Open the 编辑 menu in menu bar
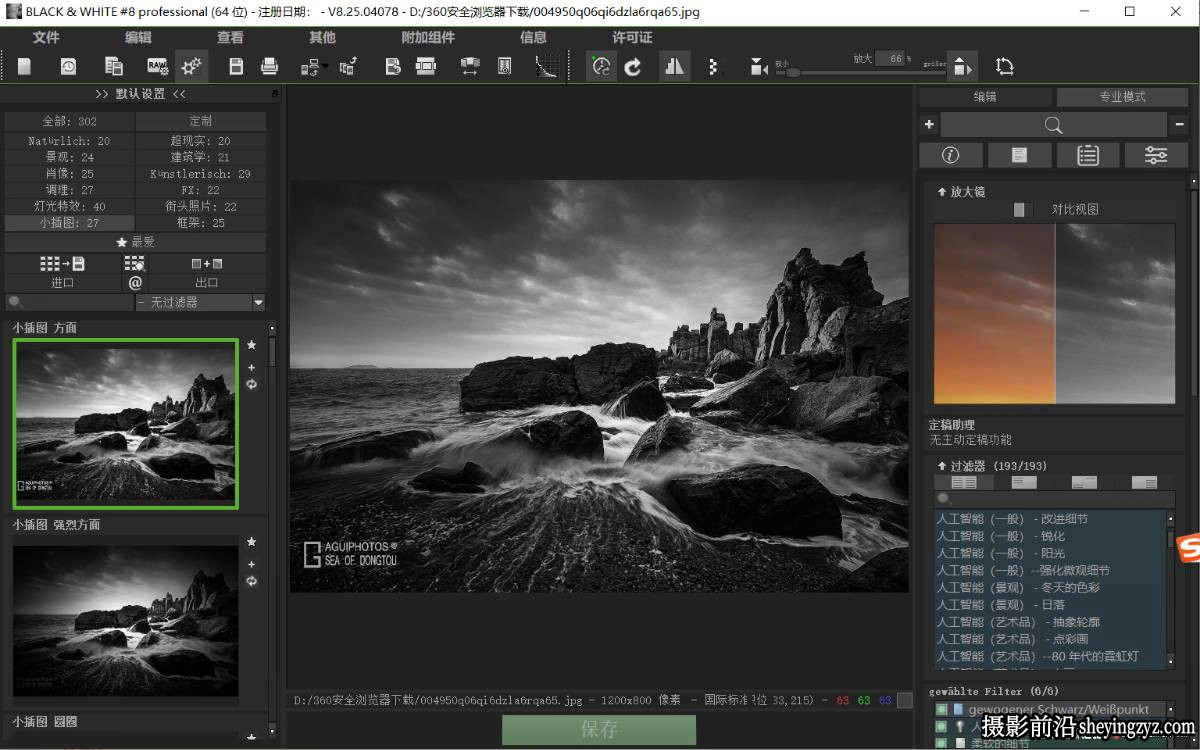1200x750 pixels. coord(138,37)
